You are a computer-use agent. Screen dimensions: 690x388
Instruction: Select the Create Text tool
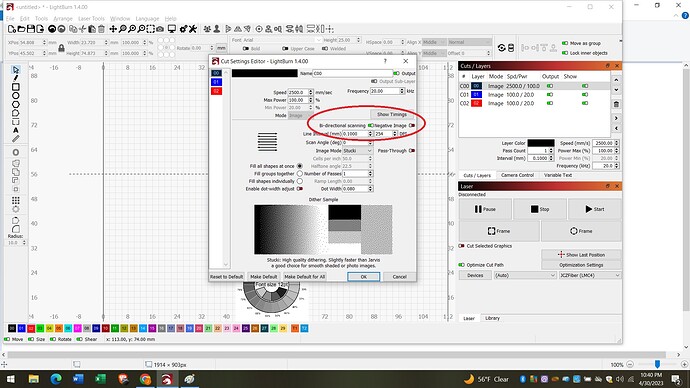click(x=16, y=130)
